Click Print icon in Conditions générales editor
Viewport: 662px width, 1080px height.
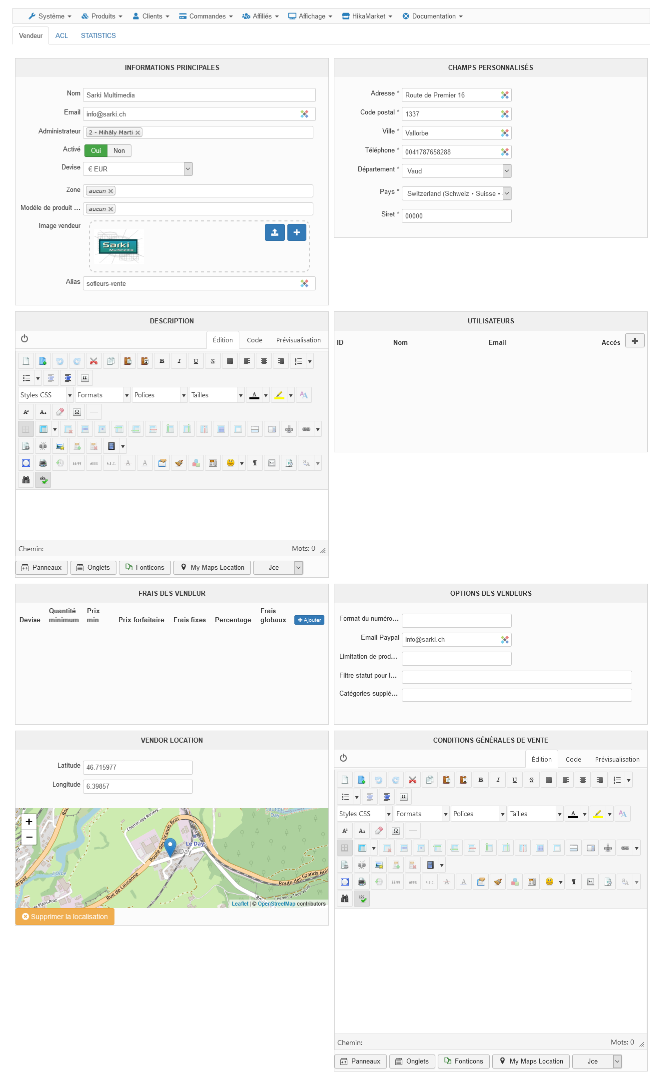coord(362,882)
